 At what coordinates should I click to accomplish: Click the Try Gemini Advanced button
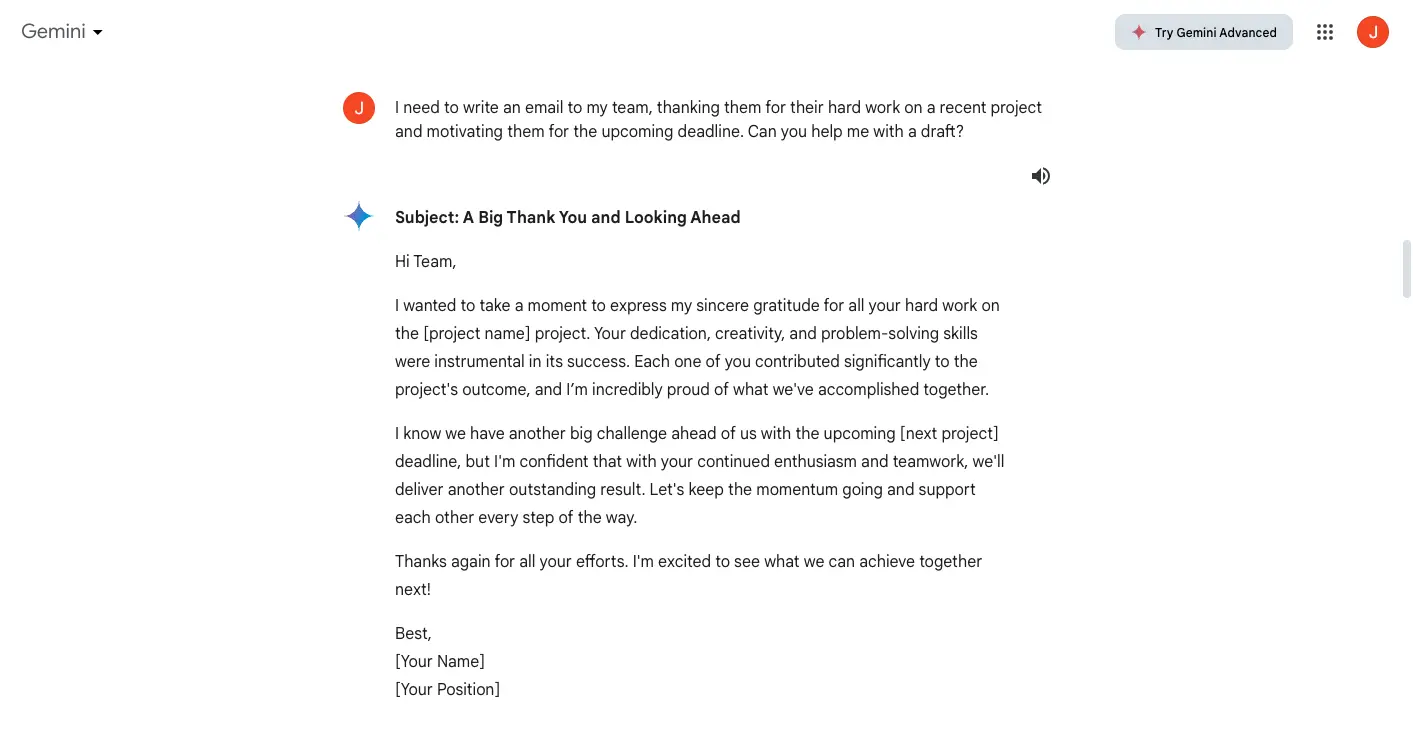coord(1203,32)
